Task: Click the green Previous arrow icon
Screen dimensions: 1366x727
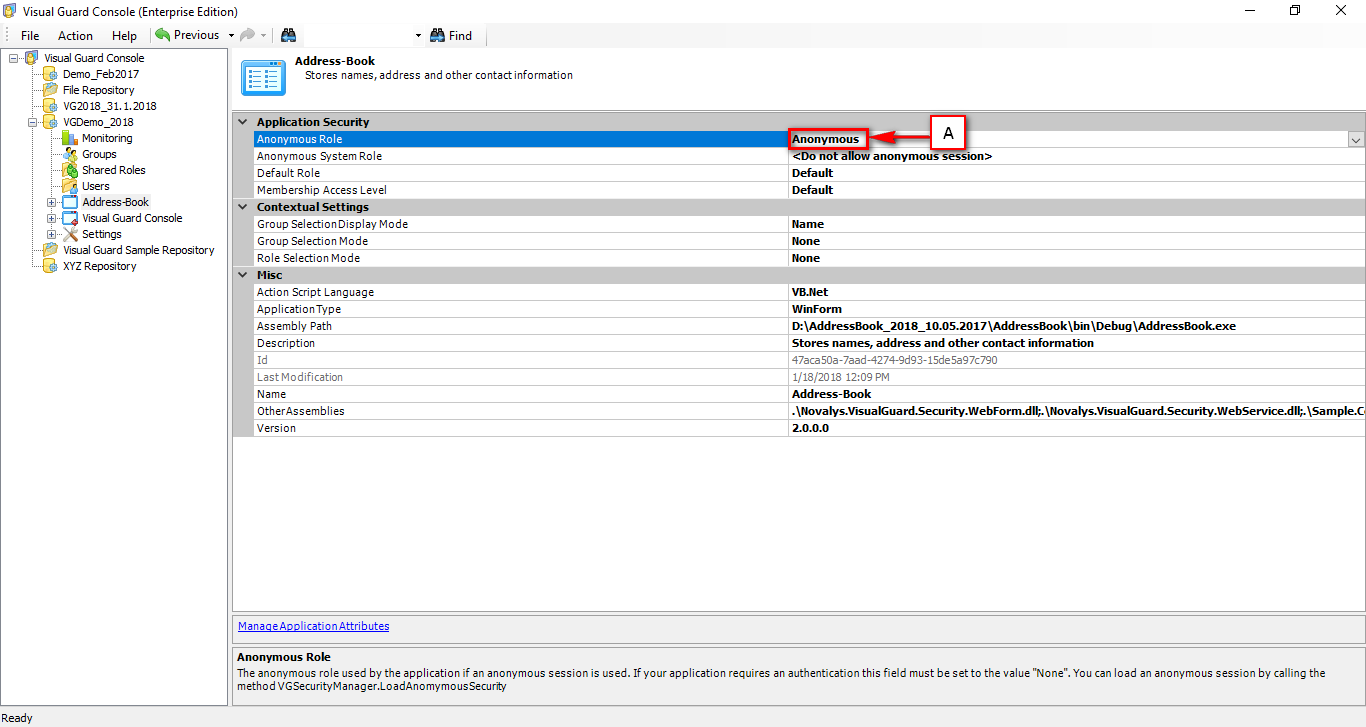Action: [x=163, y=34]
